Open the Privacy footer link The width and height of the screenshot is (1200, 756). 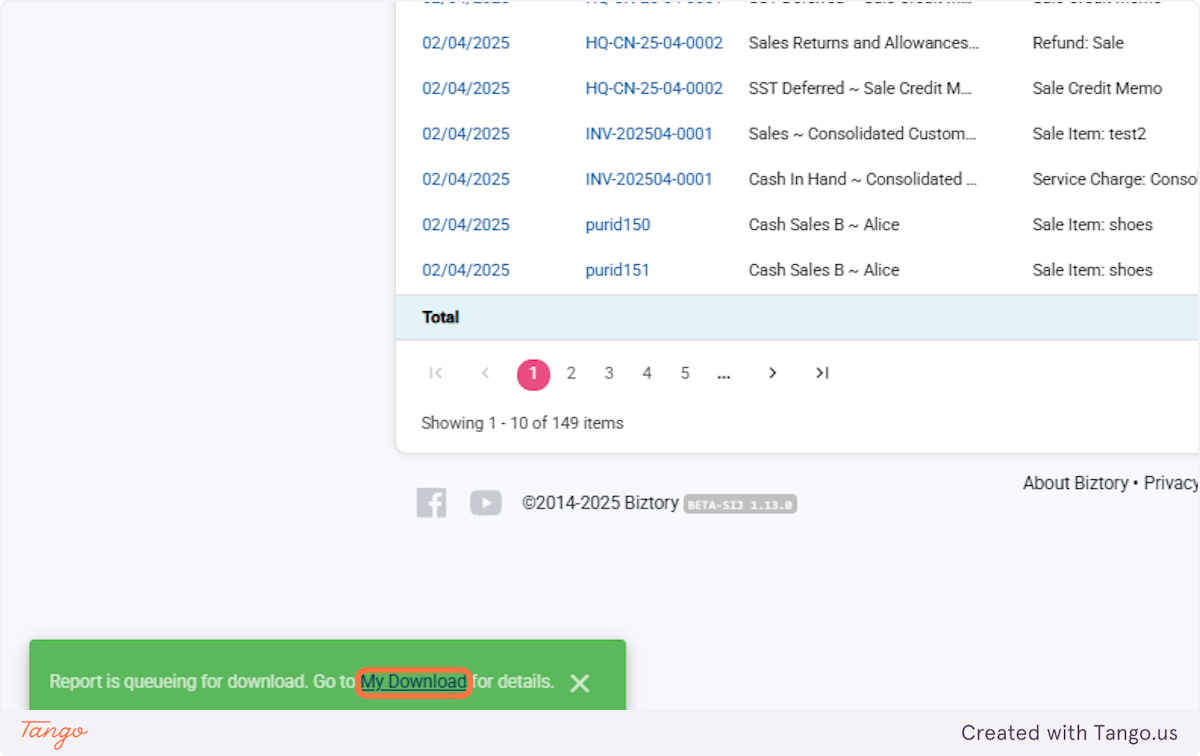pos(1171,483)
